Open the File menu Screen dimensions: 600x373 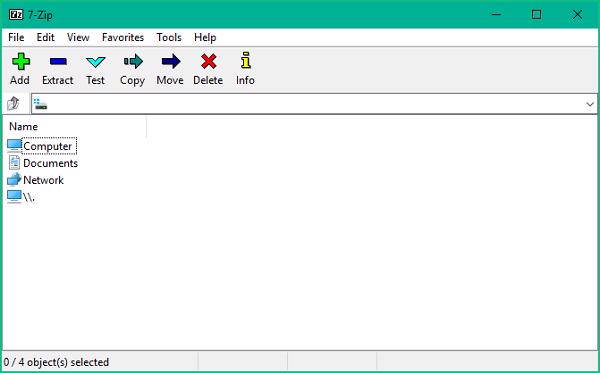(16, 37)
